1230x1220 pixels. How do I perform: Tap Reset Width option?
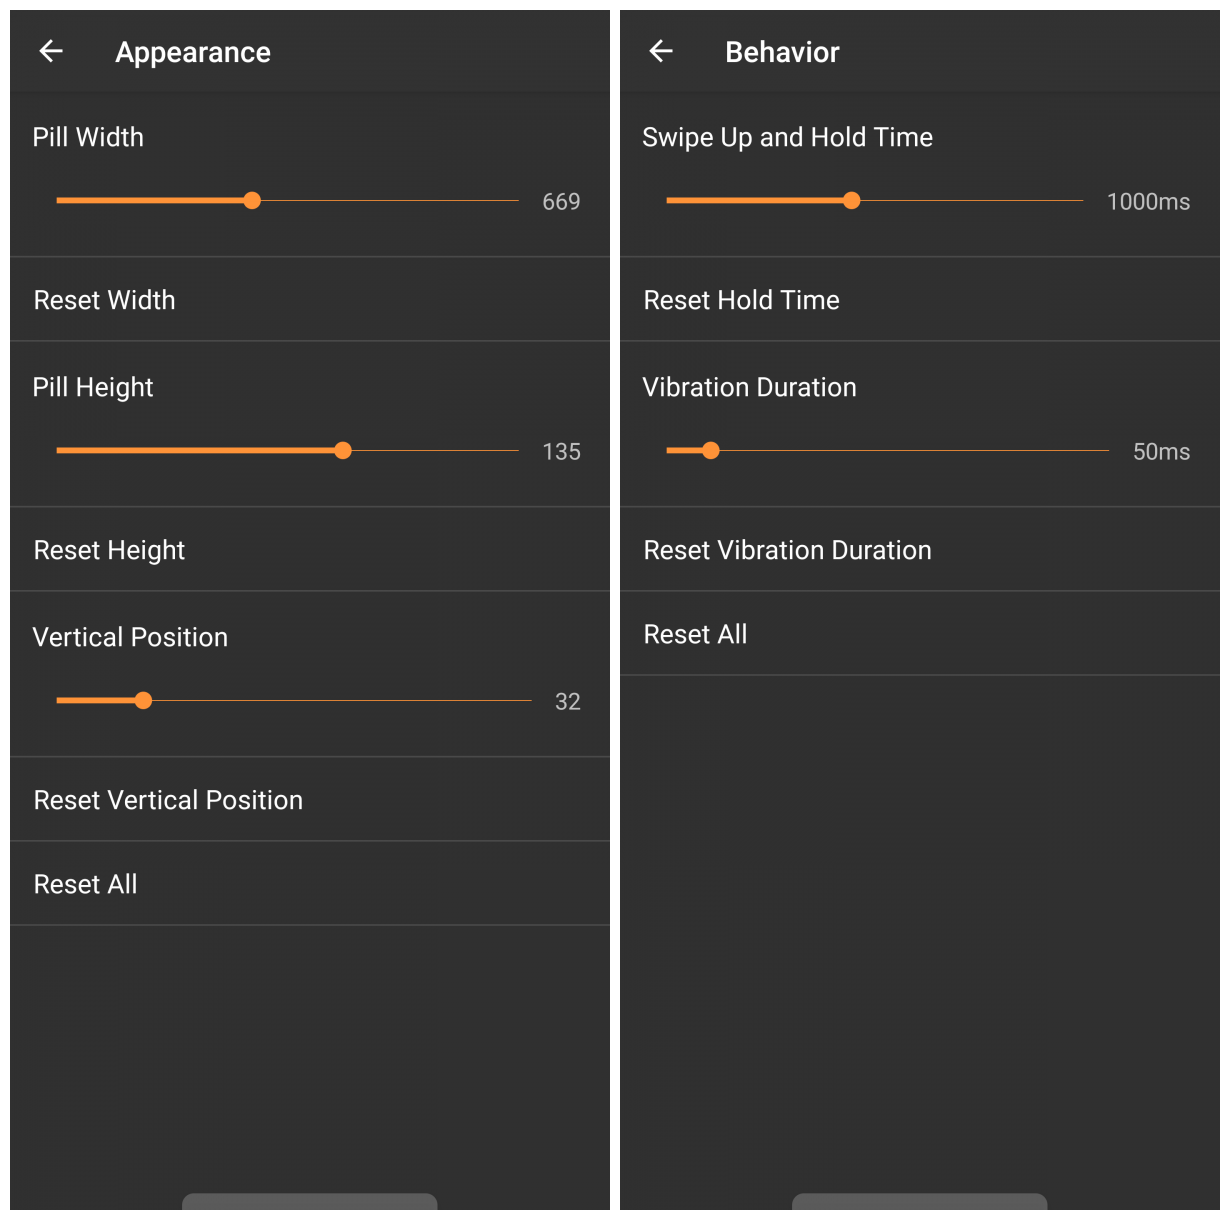pos(310,300)
